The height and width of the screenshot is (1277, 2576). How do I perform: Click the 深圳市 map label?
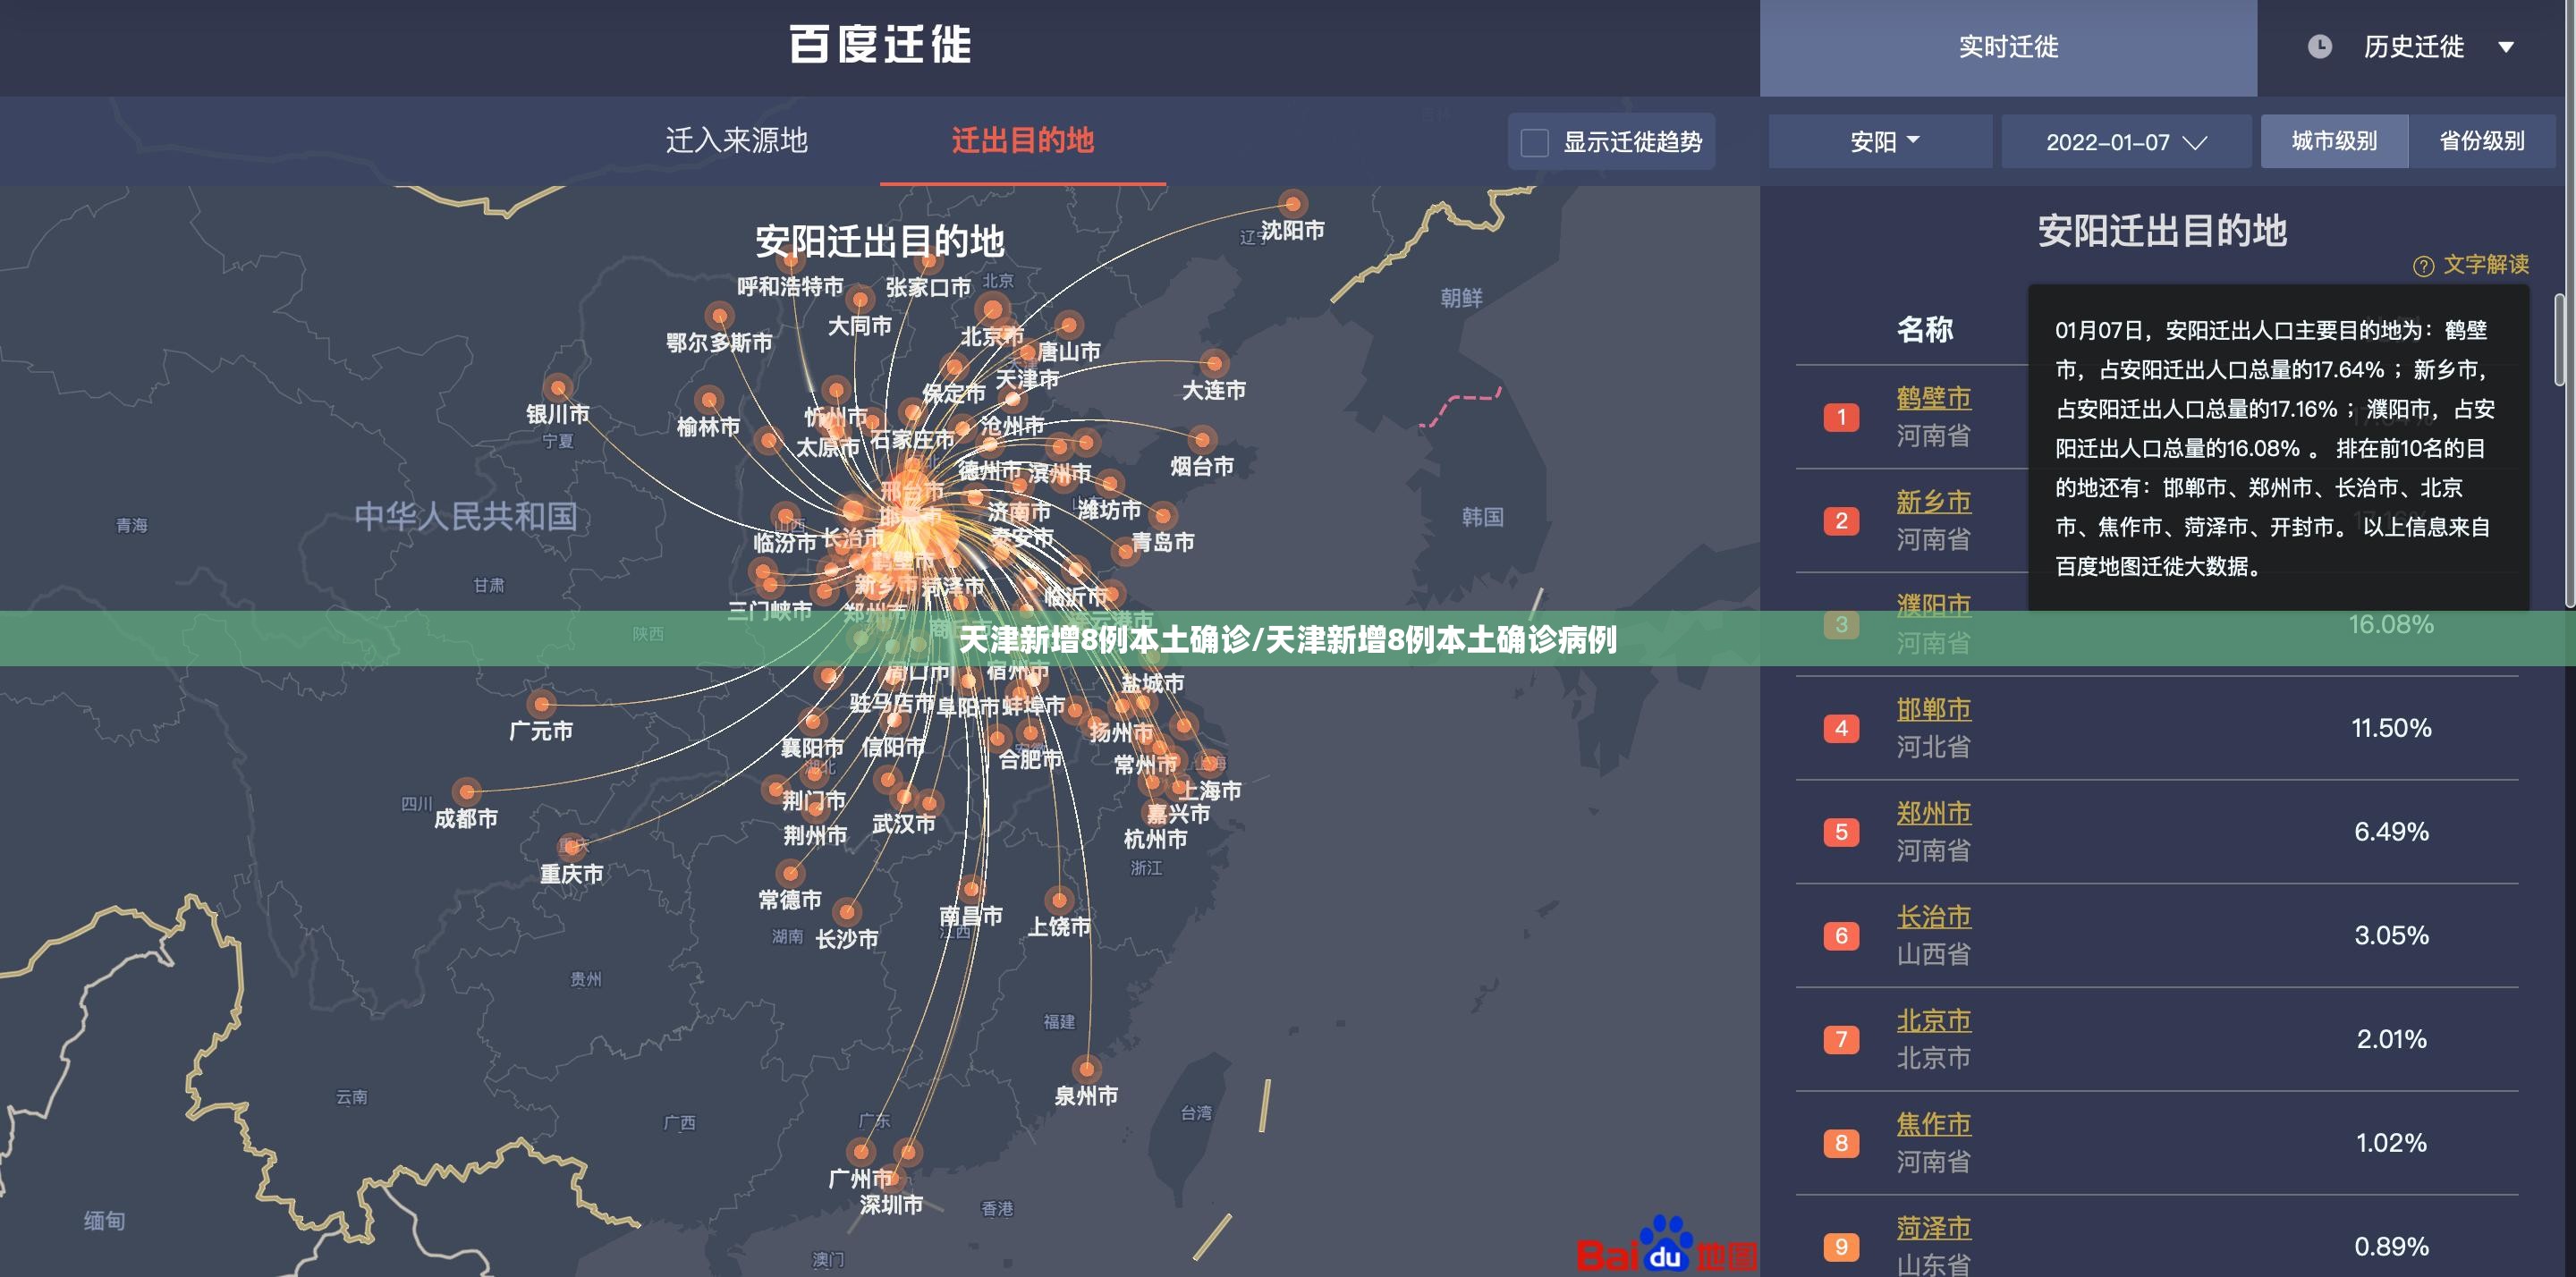[891, 1205]
